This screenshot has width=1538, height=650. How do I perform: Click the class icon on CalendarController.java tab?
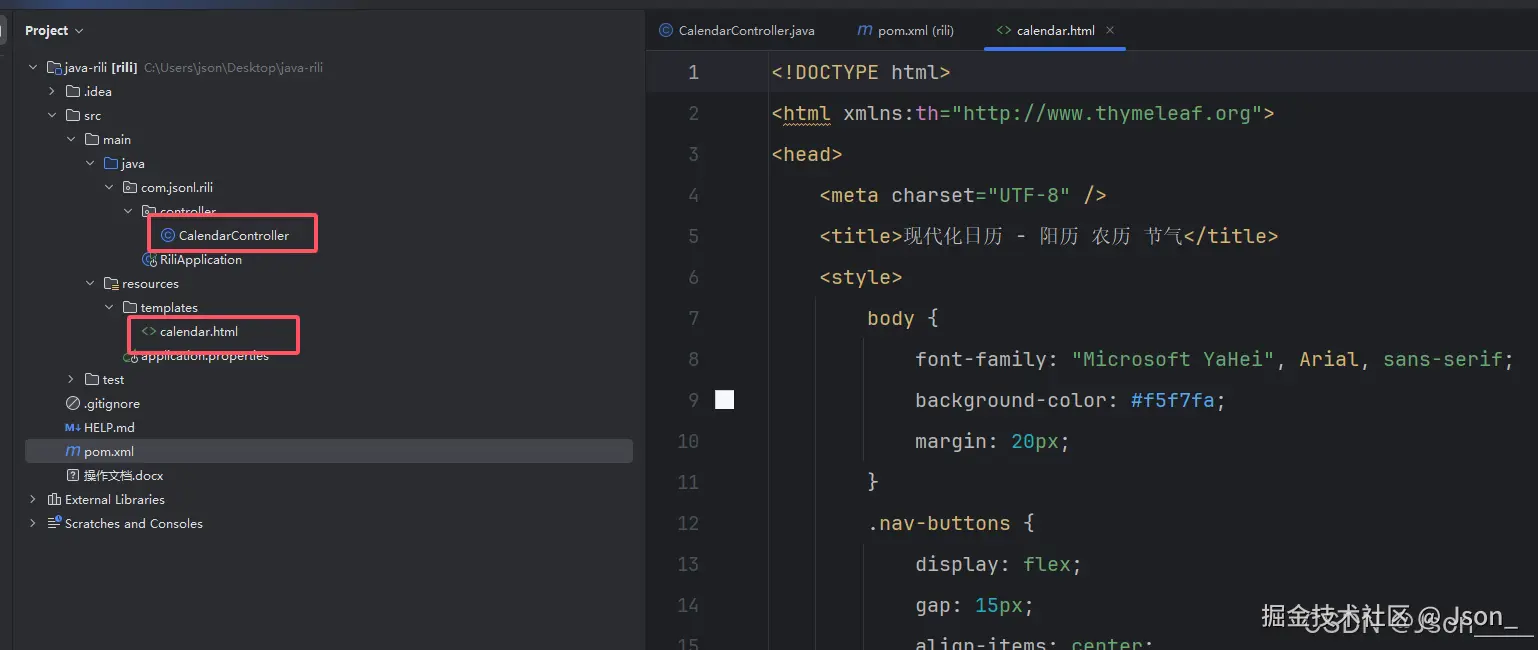666,31
